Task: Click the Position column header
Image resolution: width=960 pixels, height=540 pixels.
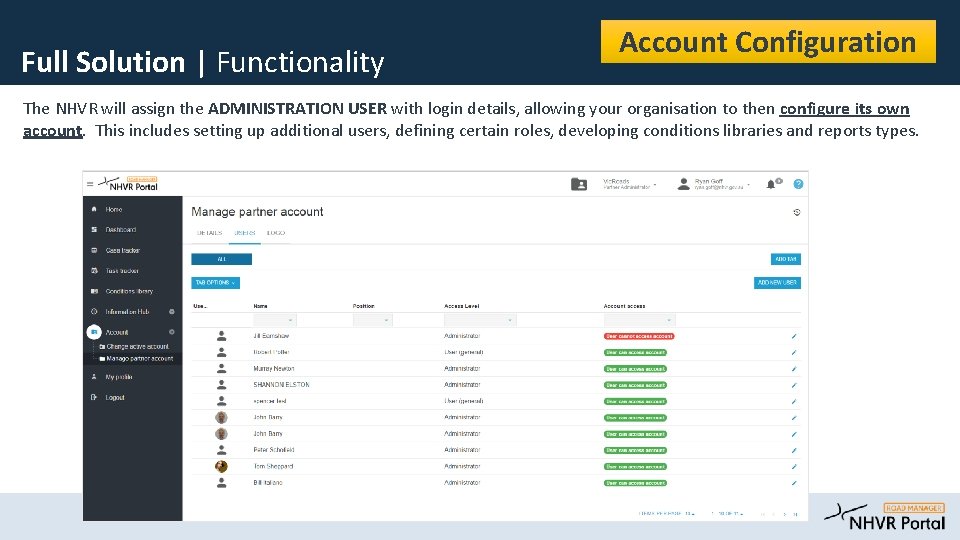Action: [x=364, y=306]
